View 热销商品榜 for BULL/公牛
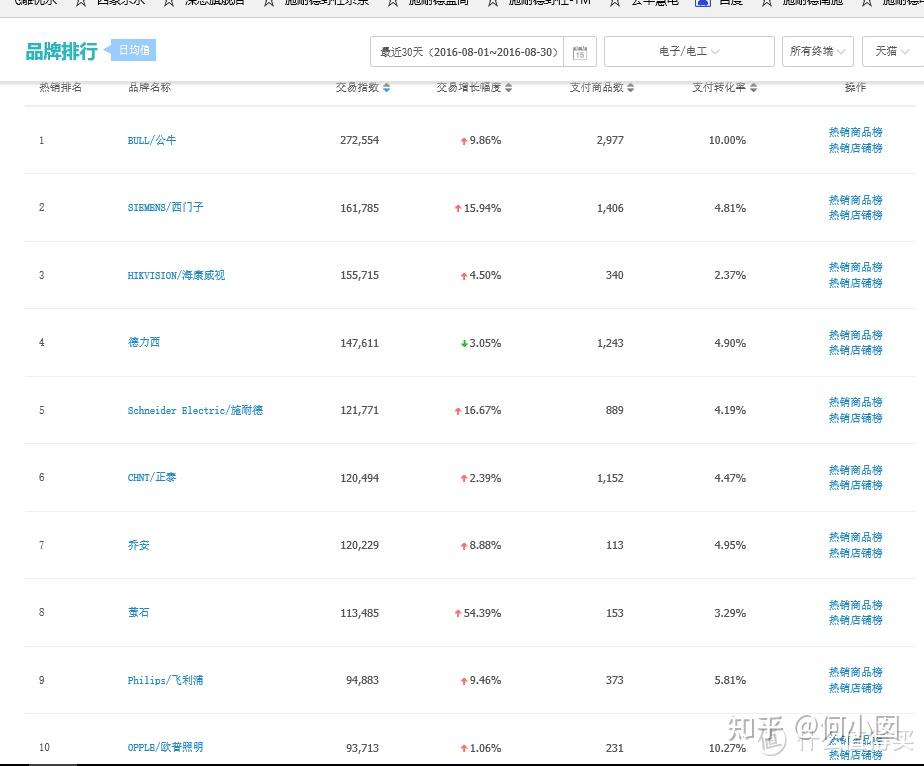This screenshot has height=766, width=924. (x=856, y=132)
